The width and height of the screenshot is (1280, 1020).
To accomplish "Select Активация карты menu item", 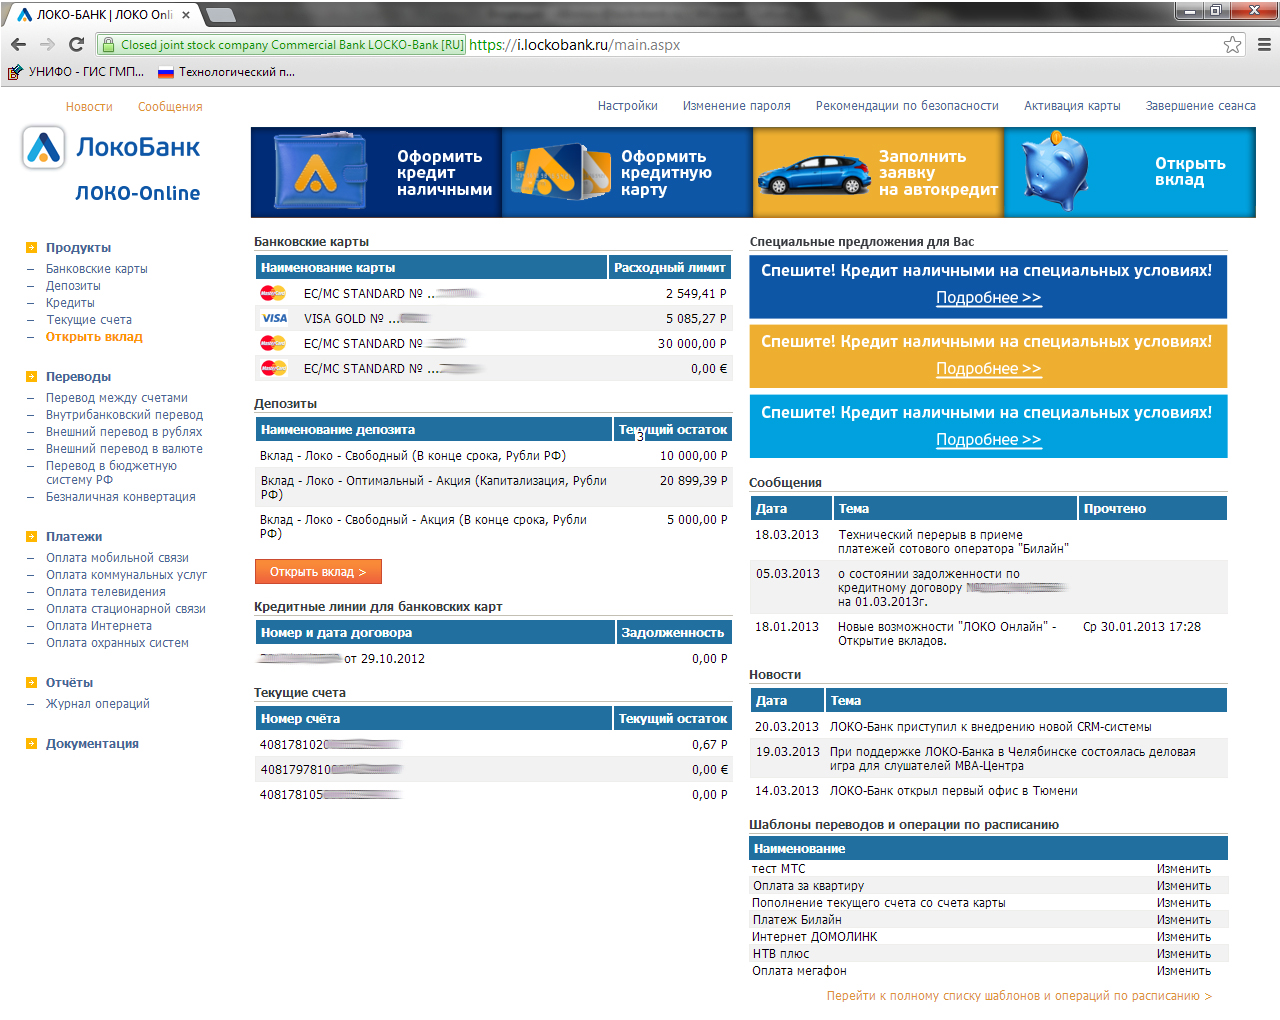I will (x=1072, y=106).
